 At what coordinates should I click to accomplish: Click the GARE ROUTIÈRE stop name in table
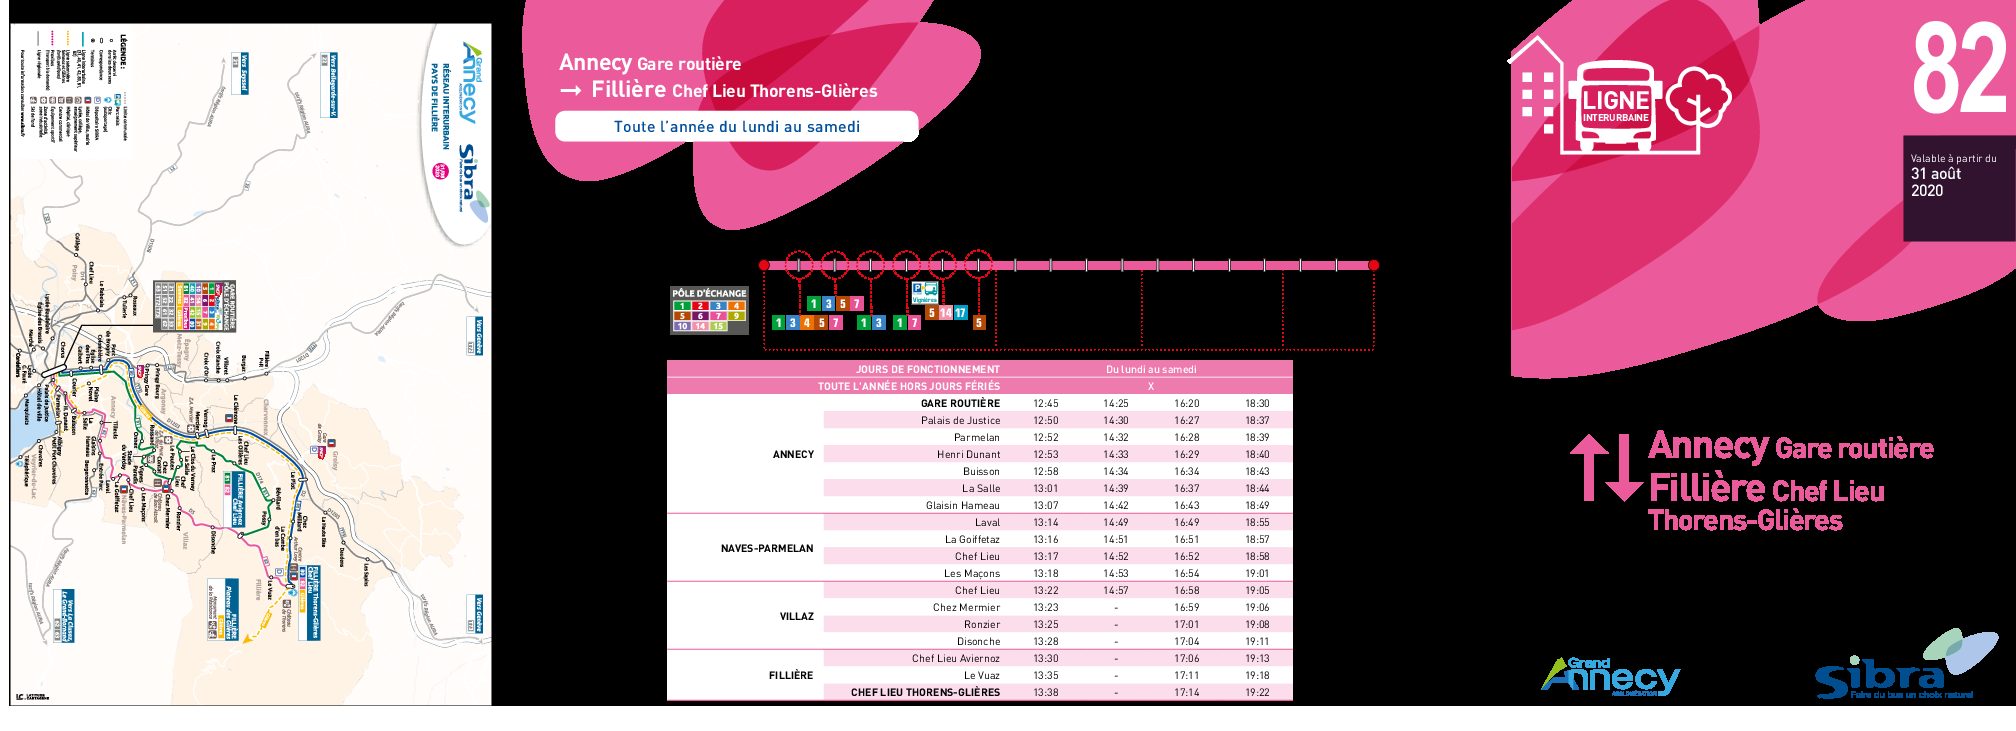(960, 403)
